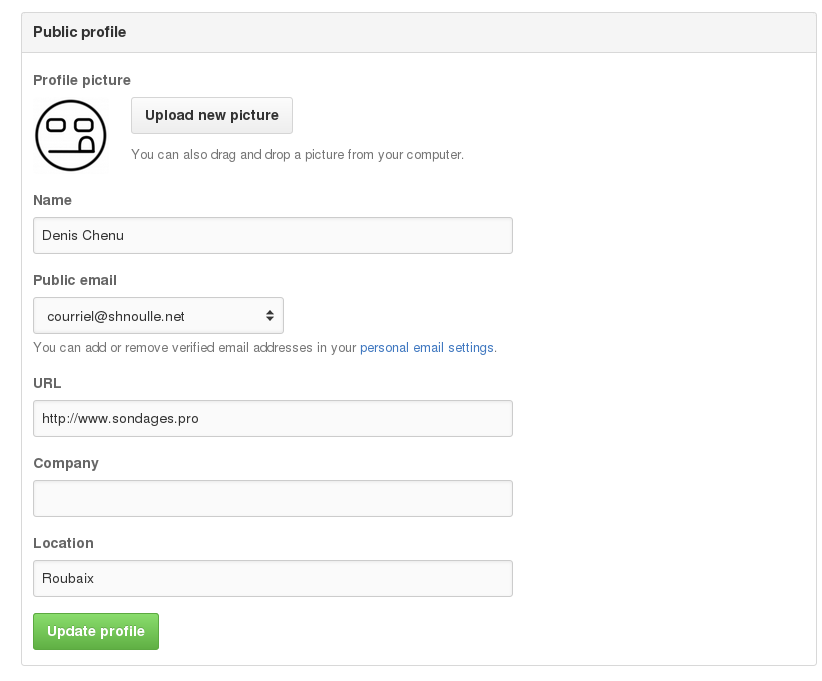
Task: Select the empty Company text box
Action: (x=272, y=498)
